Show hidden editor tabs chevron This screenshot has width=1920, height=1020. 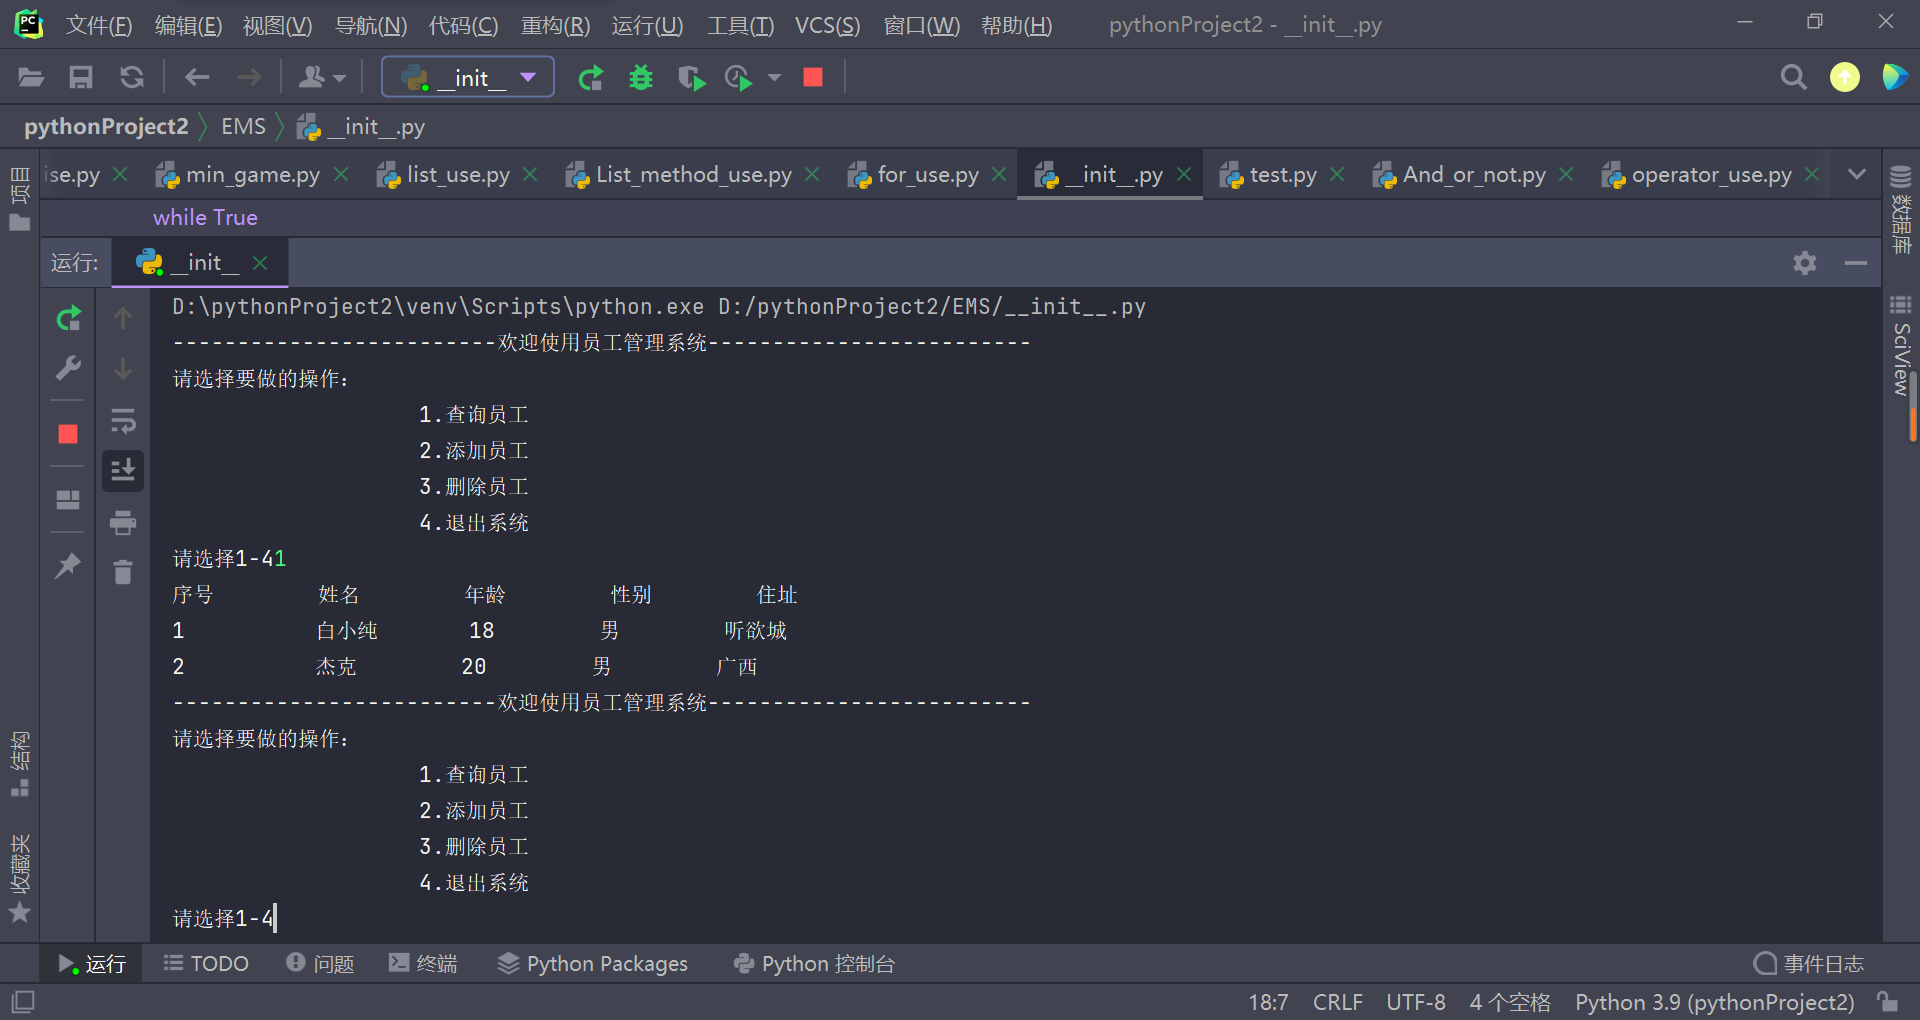coord(1857,174)
